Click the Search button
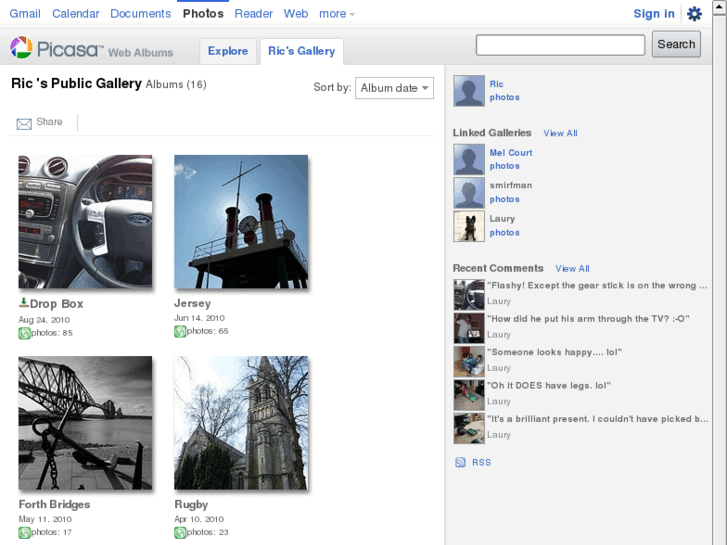Screen dimensions: 727x545 (676, 45)
